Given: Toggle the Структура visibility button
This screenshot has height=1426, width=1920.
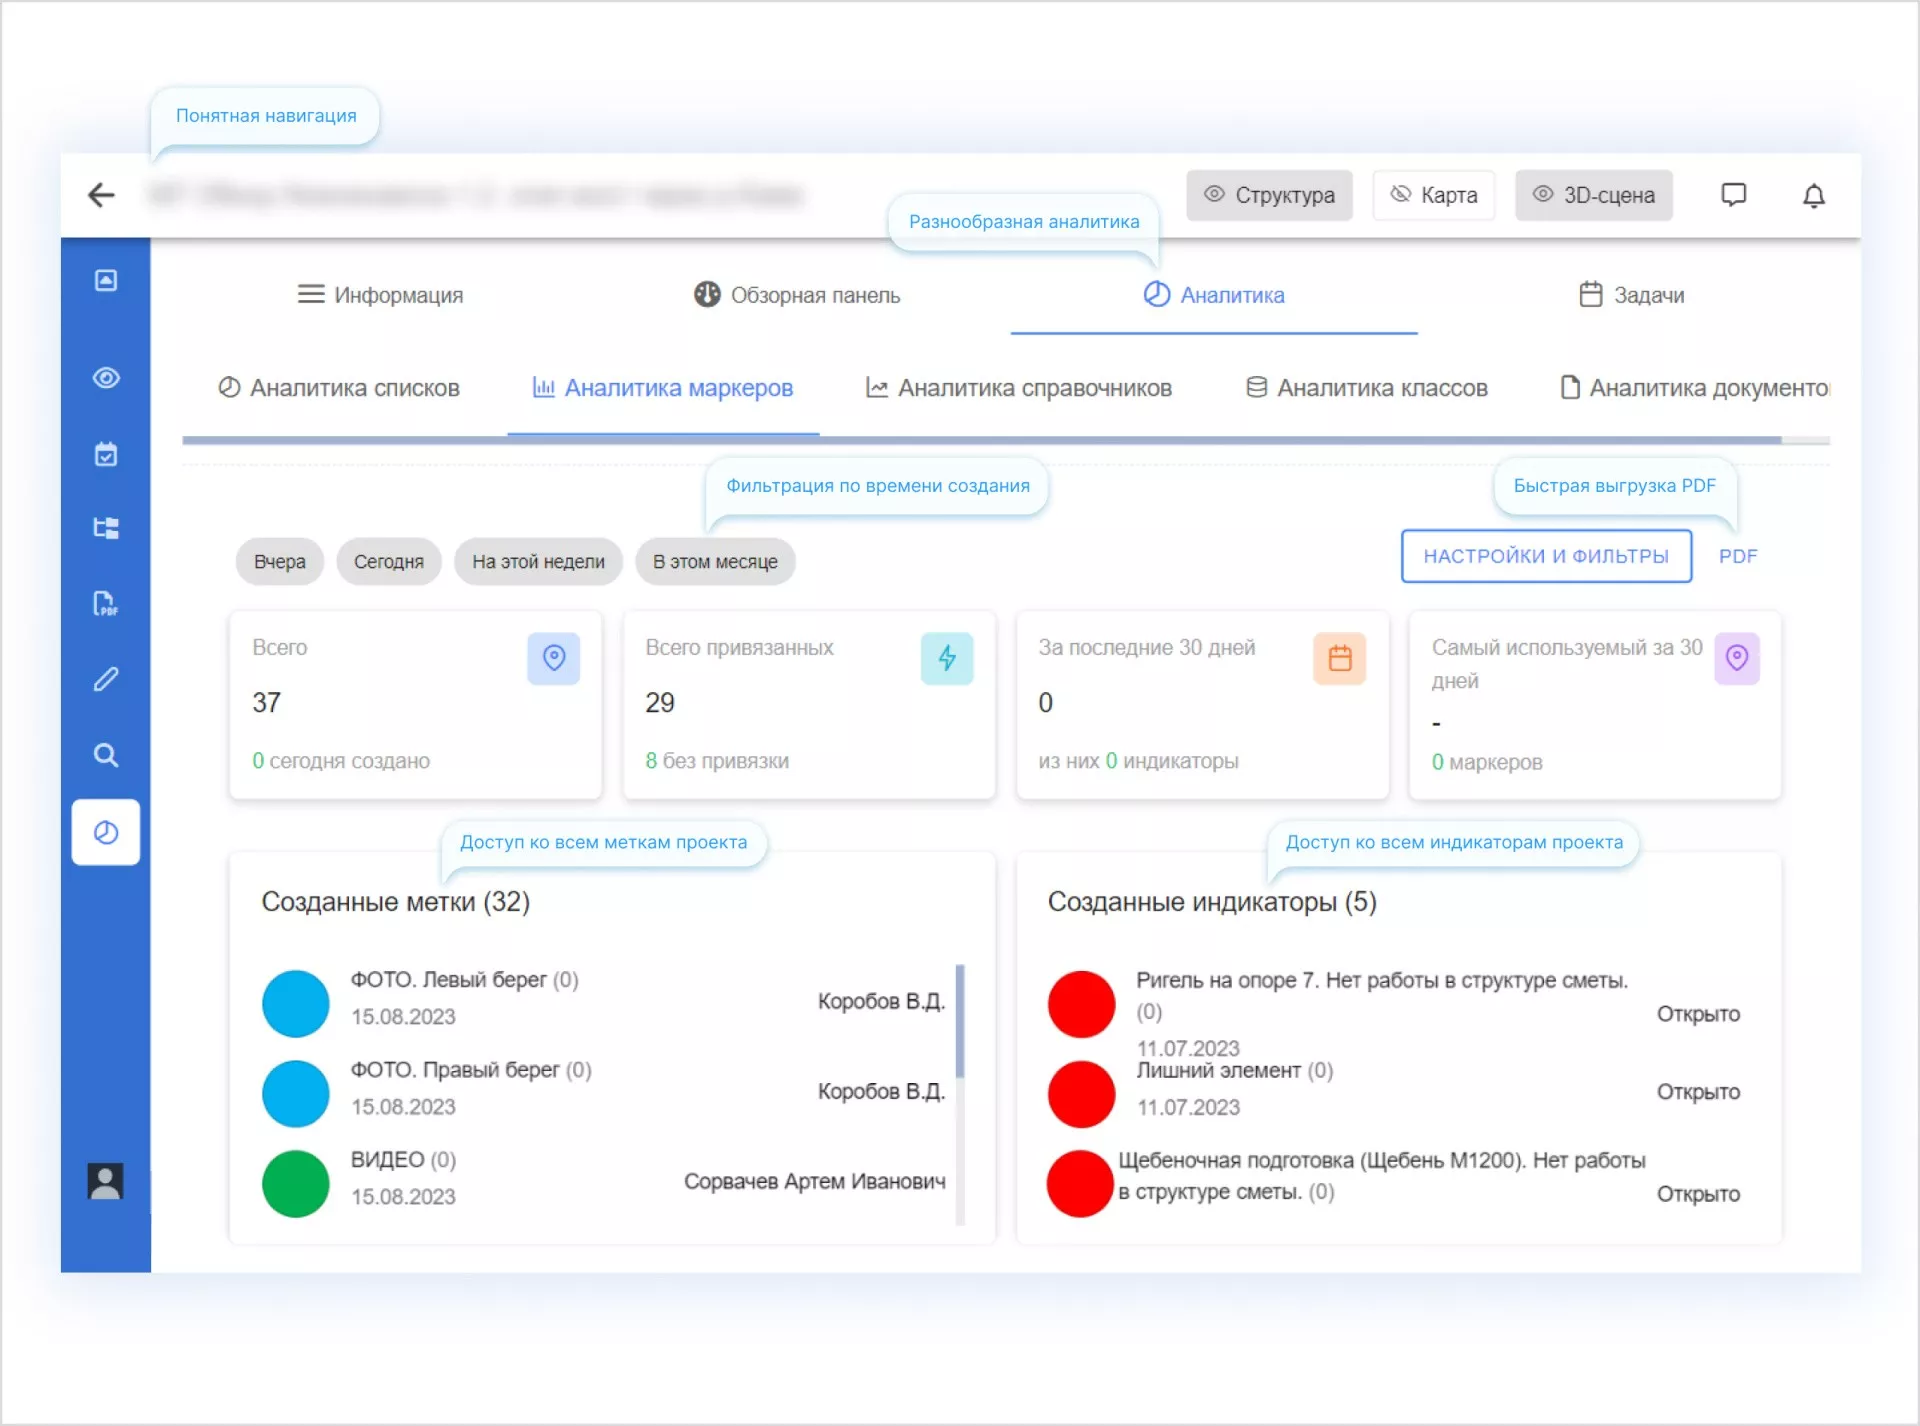Looking at the screenshot, I should point(1269,195).
